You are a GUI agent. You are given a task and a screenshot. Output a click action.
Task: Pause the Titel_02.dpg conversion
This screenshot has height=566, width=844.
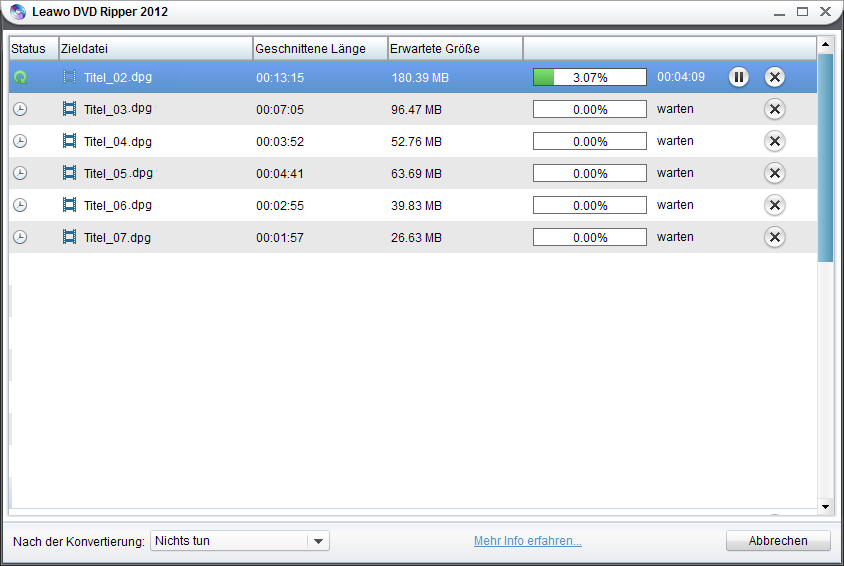point(738,77)
